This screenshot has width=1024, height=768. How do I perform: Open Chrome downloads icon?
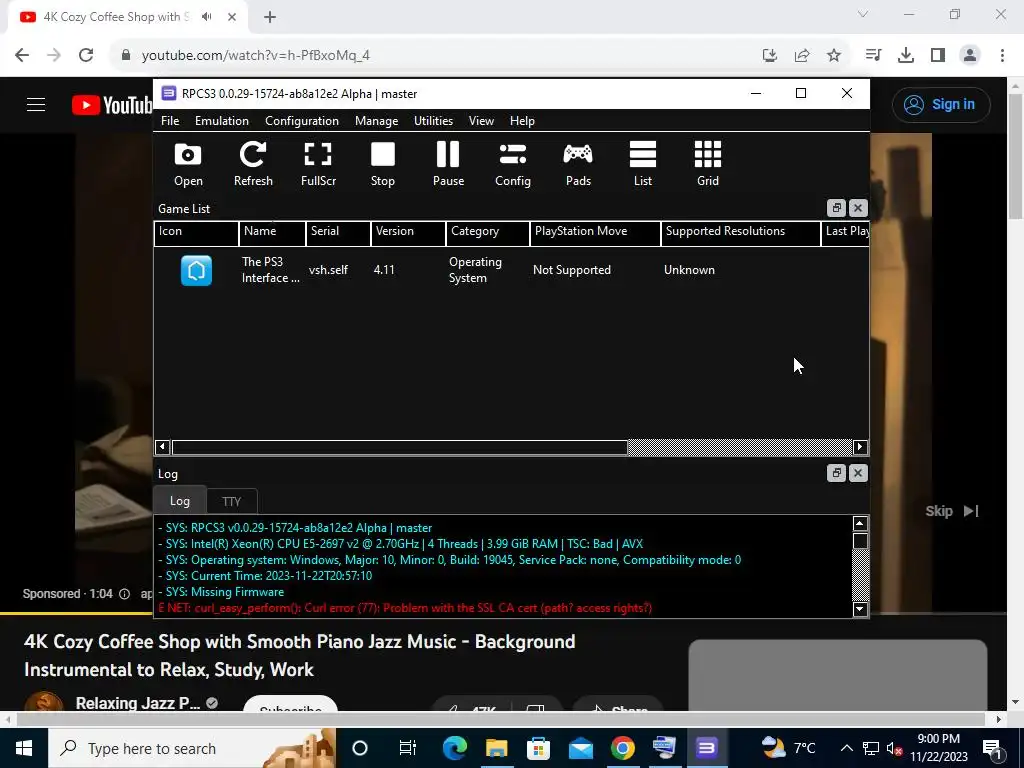(906, 56)
